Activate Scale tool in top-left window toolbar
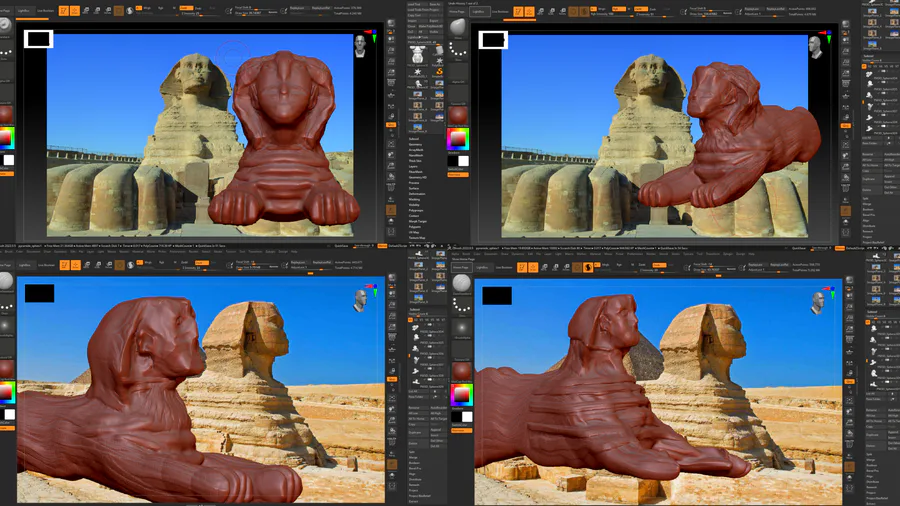This screenshot has height=506, width=900. coord(96,10)
